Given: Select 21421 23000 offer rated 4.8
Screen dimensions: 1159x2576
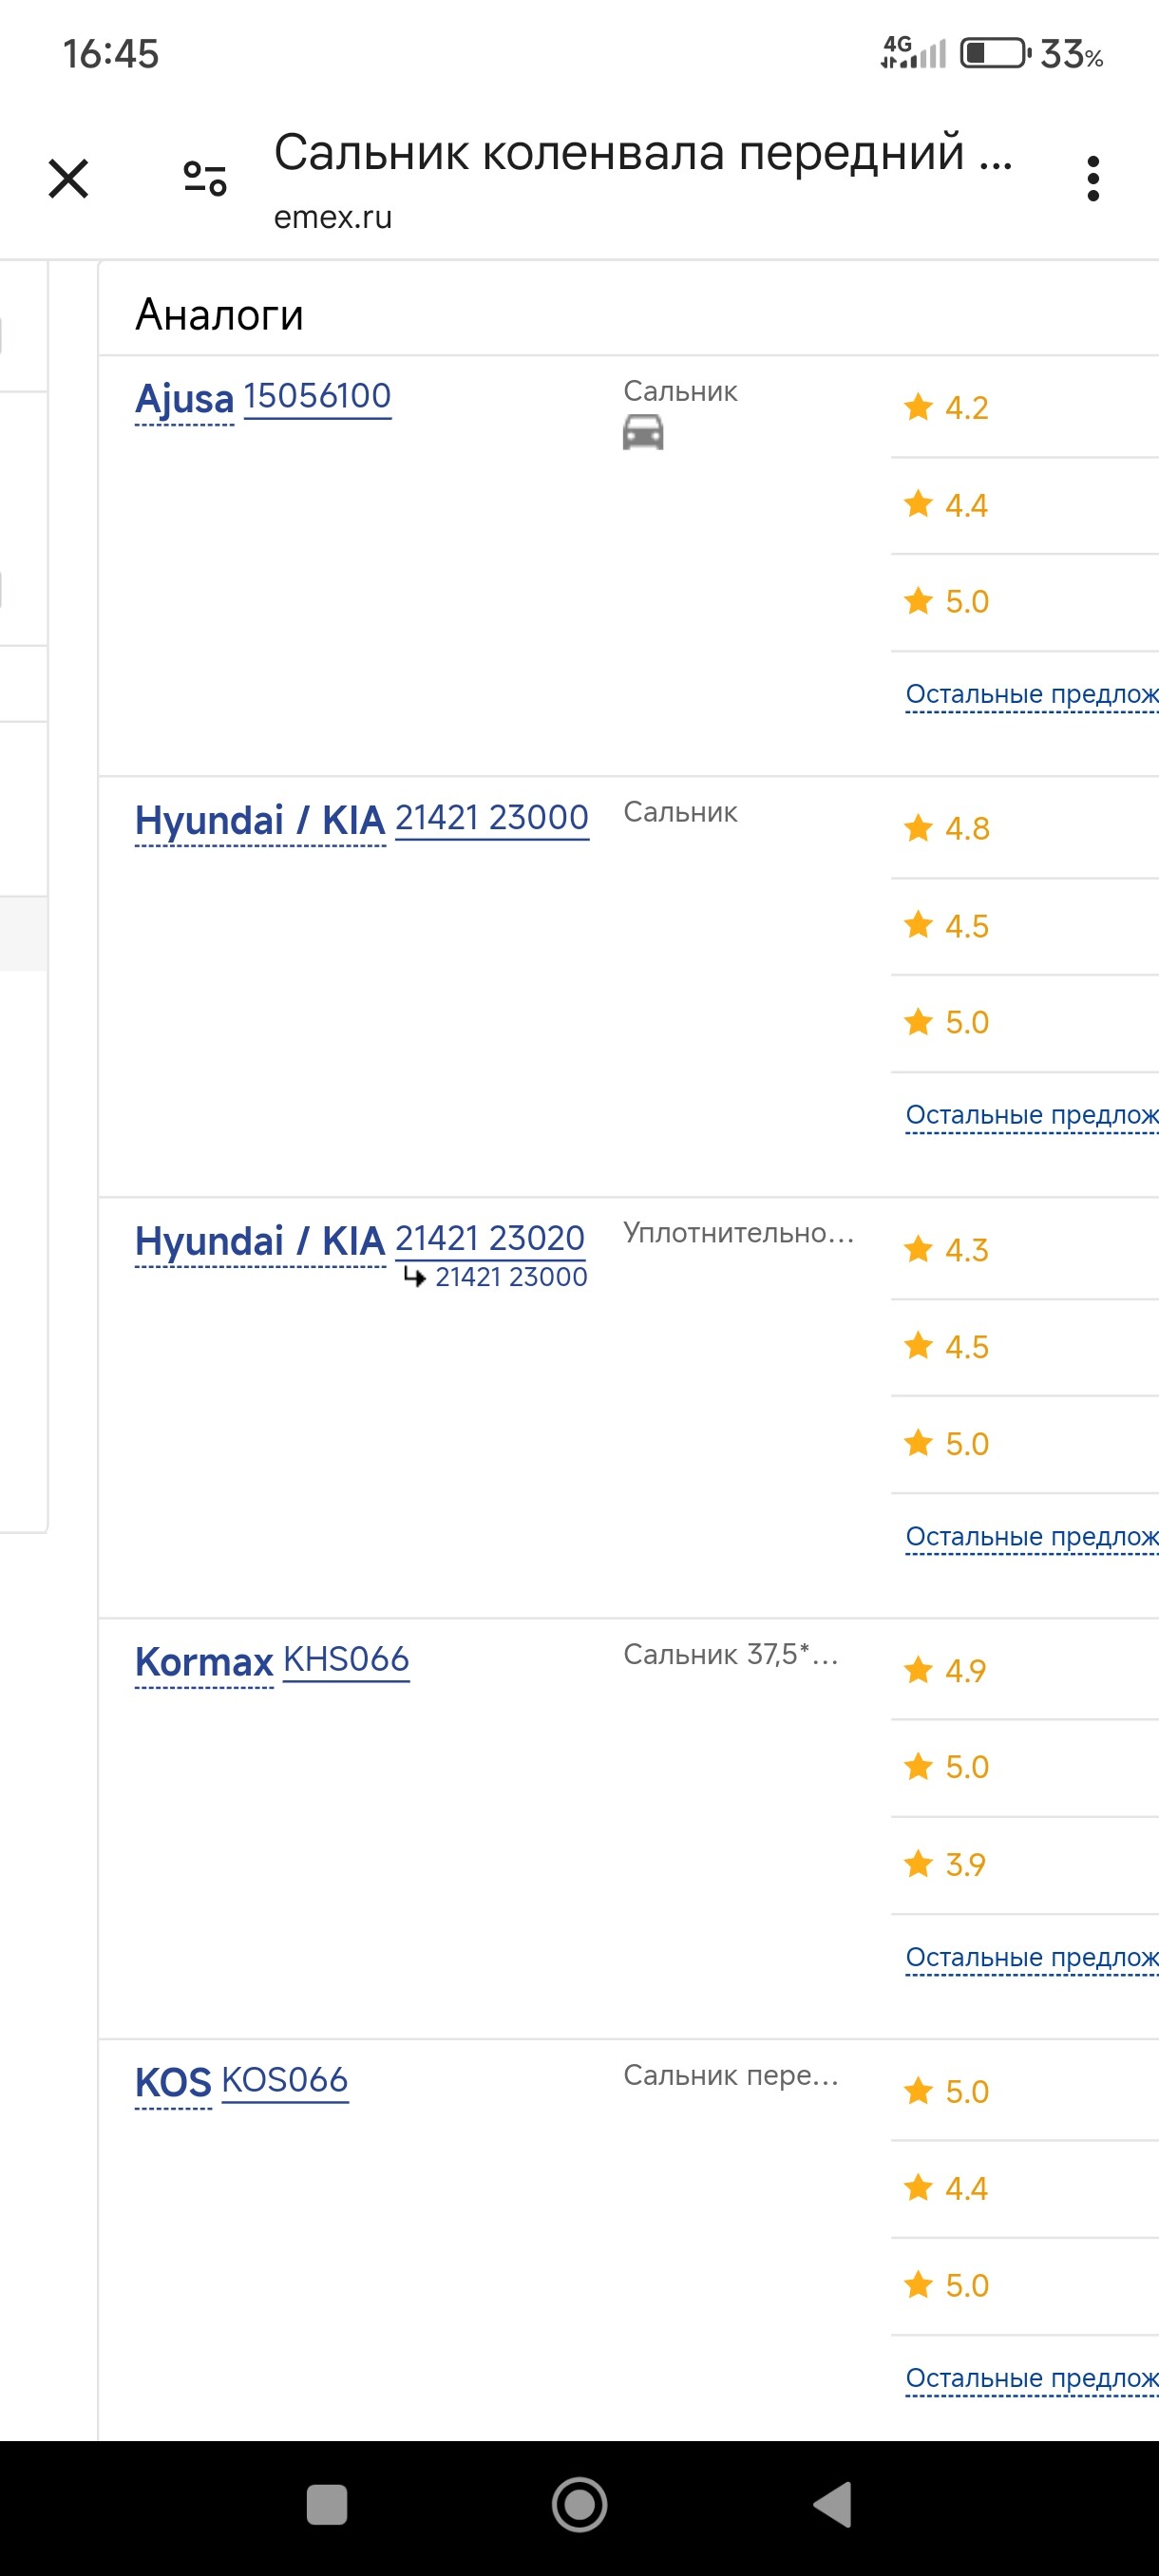Looking at the screenshot, I should coord(1025,829).
